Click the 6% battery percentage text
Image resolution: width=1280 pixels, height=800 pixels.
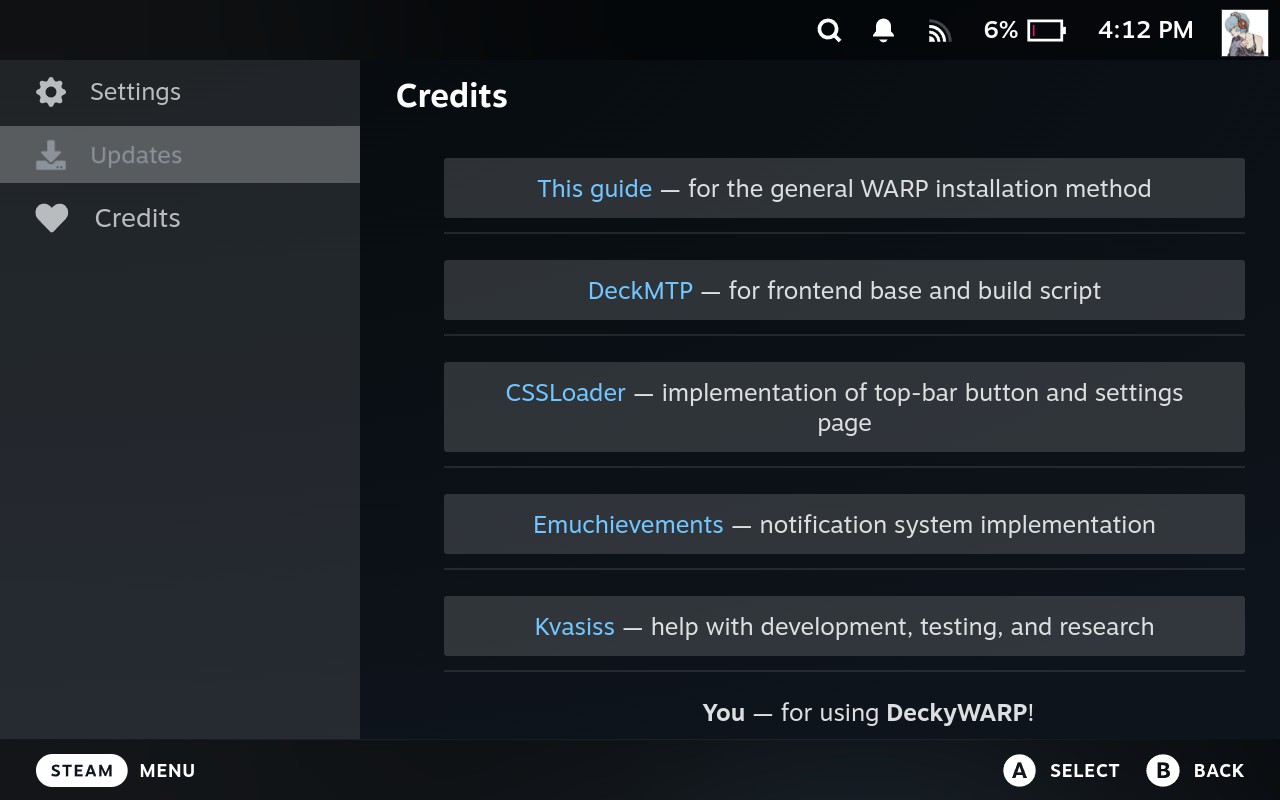[x=1000, y=31]
